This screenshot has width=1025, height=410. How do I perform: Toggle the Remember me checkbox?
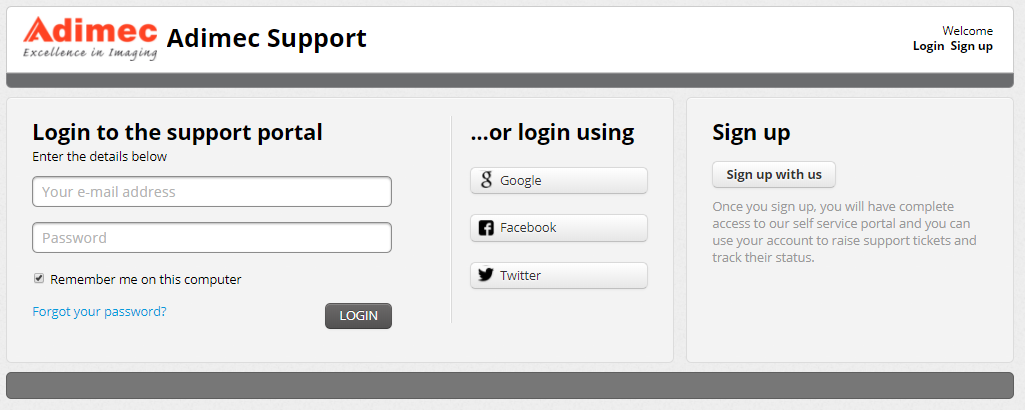39,279
